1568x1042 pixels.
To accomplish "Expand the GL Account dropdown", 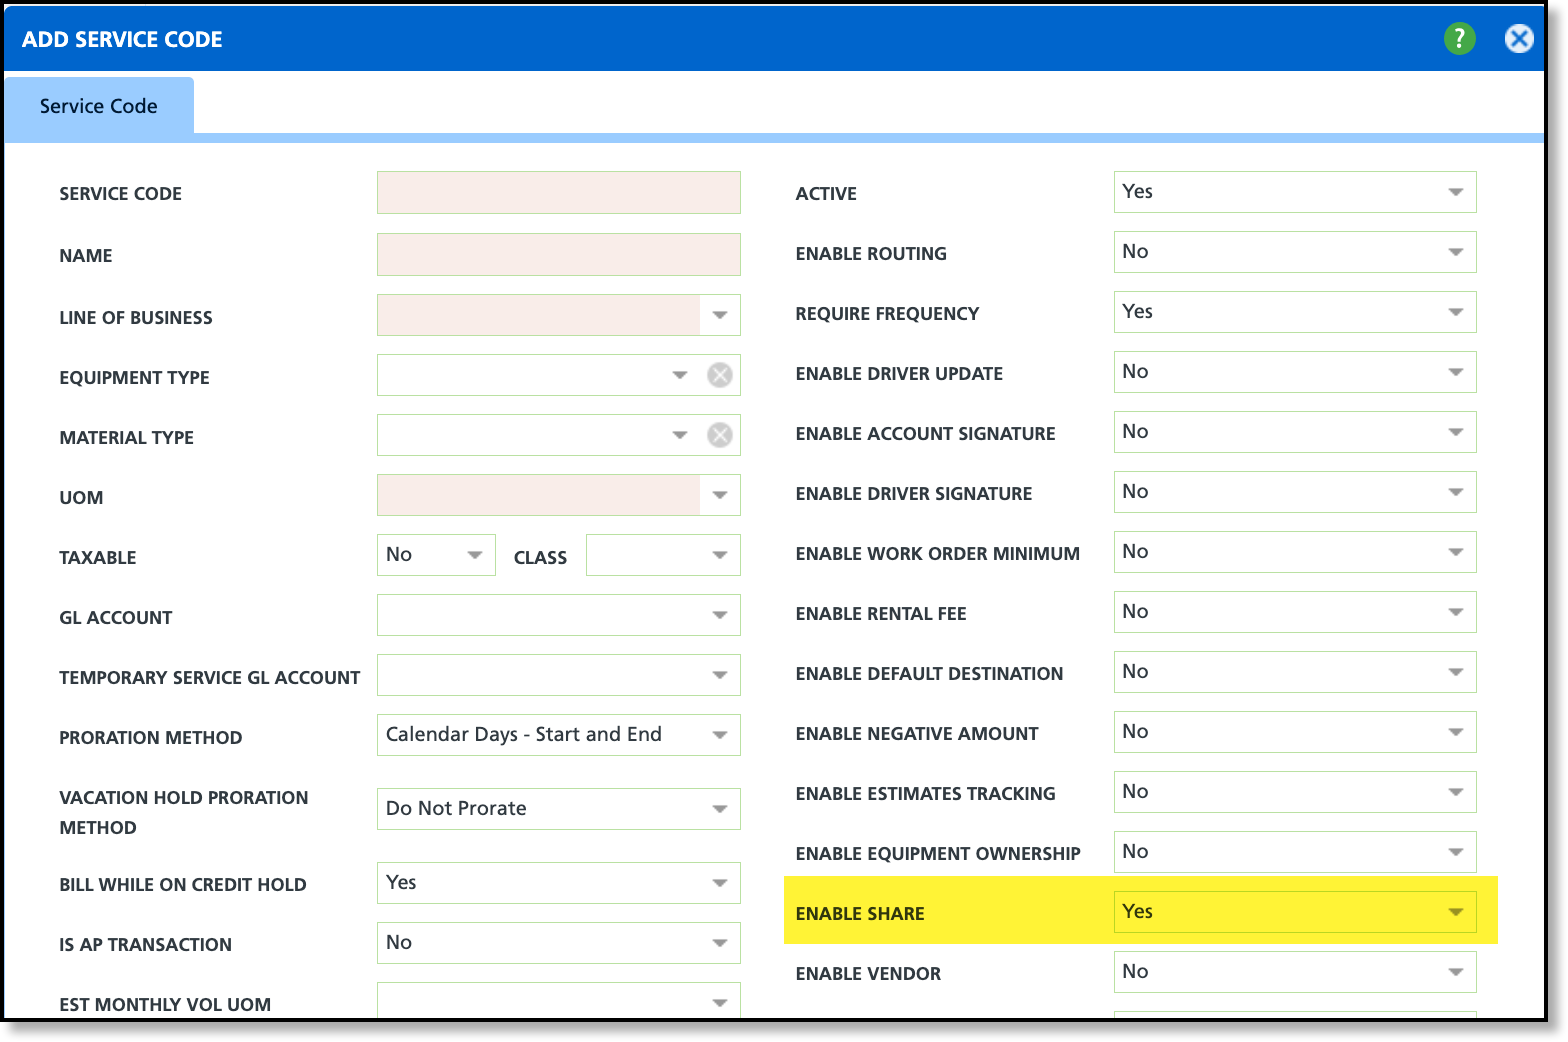I will pos(558,615).
